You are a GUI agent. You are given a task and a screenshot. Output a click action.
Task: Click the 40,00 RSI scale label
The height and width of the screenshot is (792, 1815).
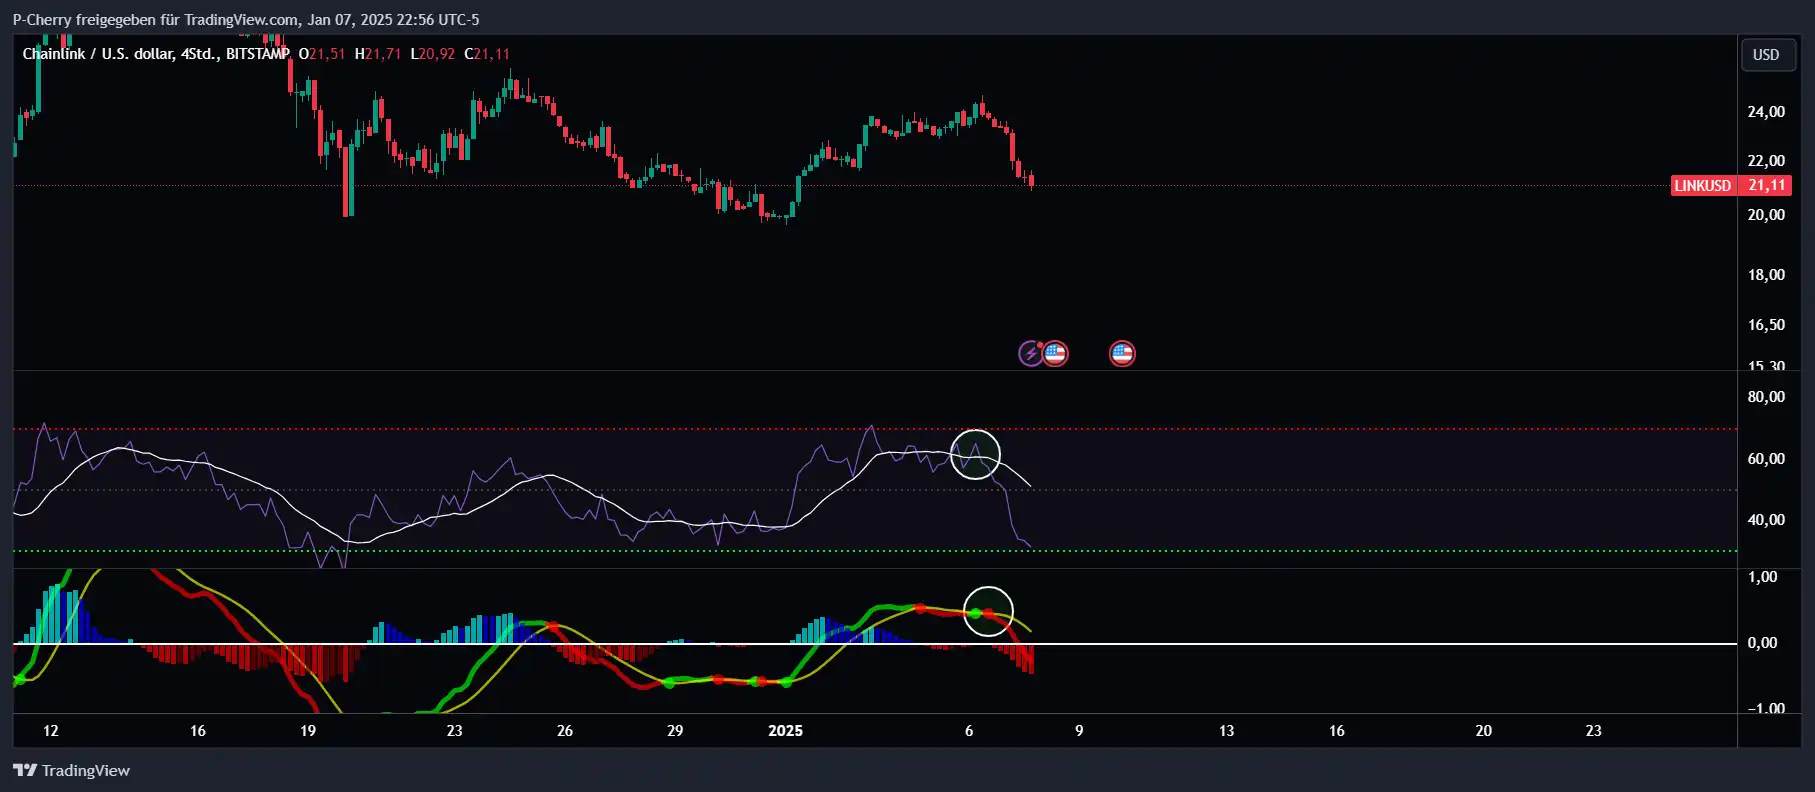coord(1766,520)
